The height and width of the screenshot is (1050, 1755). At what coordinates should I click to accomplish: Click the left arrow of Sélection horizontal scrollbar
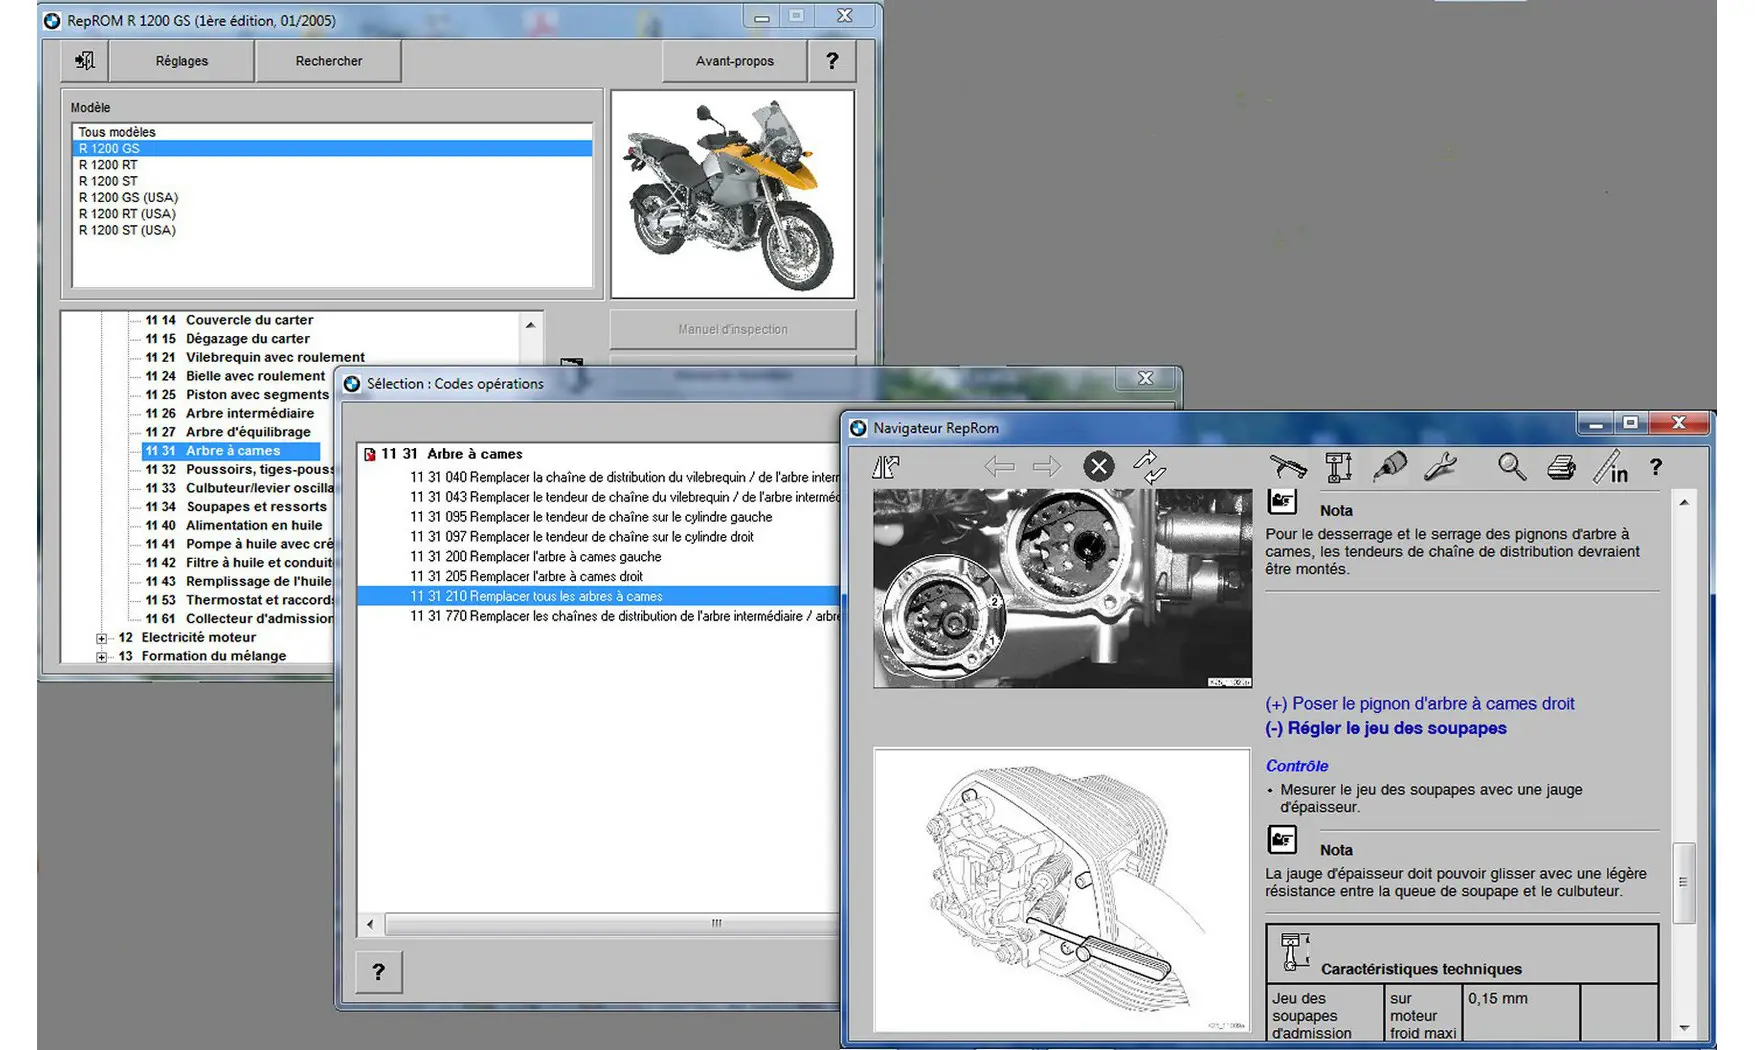(x=370, y=924)
